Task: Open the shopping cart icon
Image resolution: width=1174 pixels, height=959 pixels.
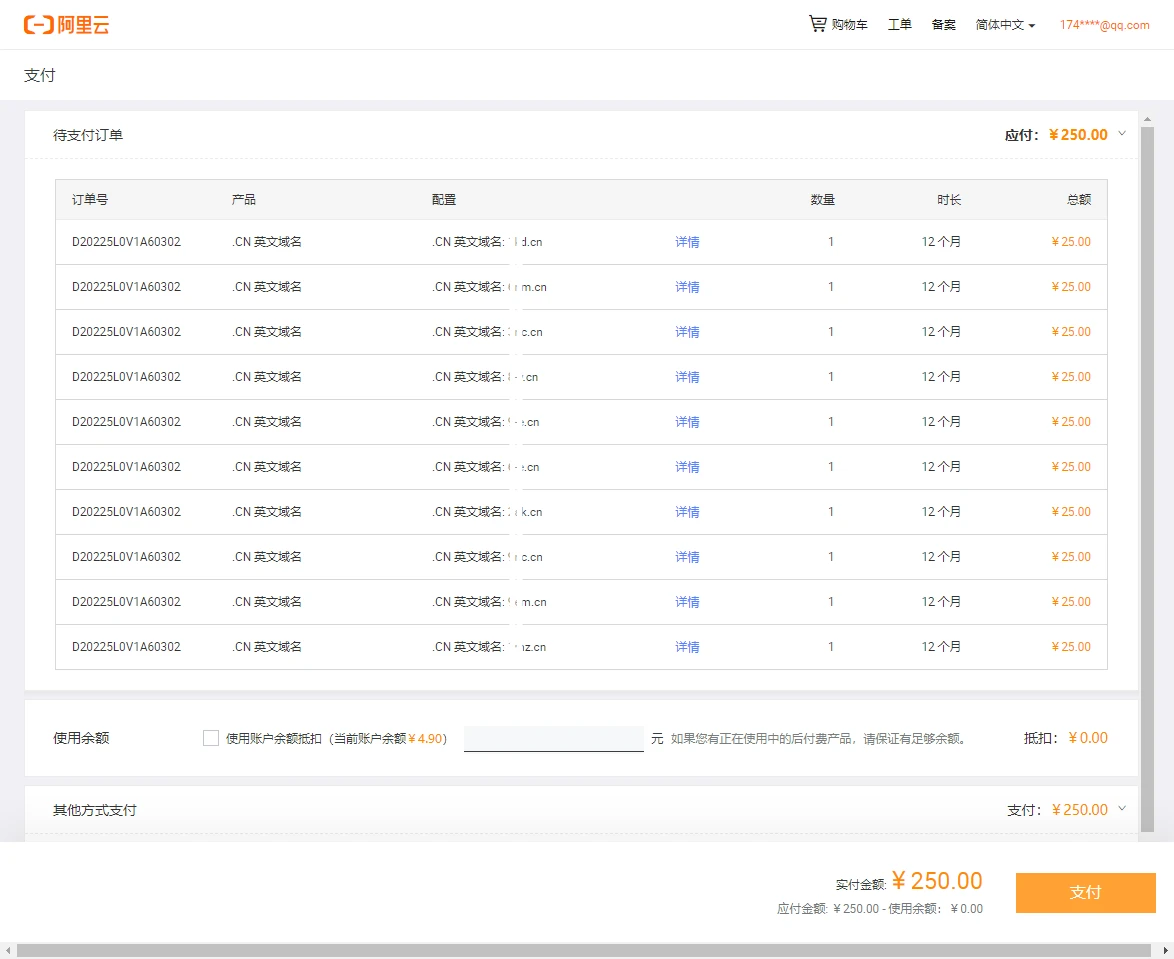Action: 818,24
